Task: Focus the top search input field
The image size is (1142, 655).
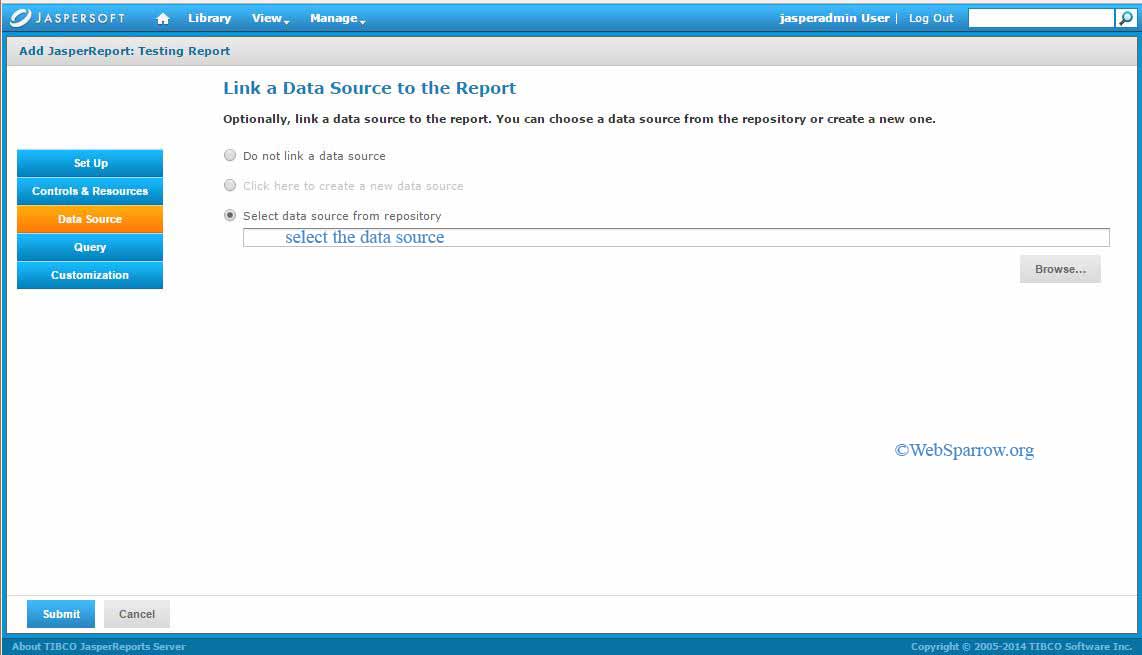Action: [x=1041, y=18]
